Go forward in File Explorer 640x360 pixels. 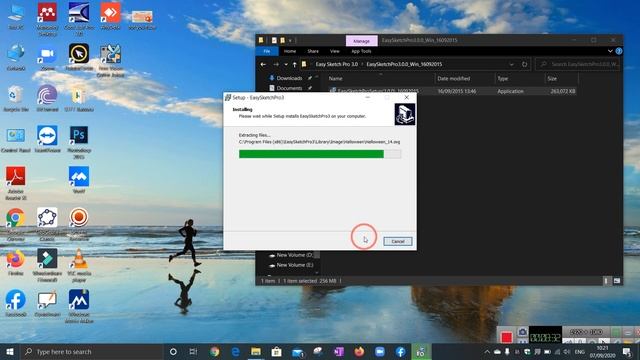(276, 64)
